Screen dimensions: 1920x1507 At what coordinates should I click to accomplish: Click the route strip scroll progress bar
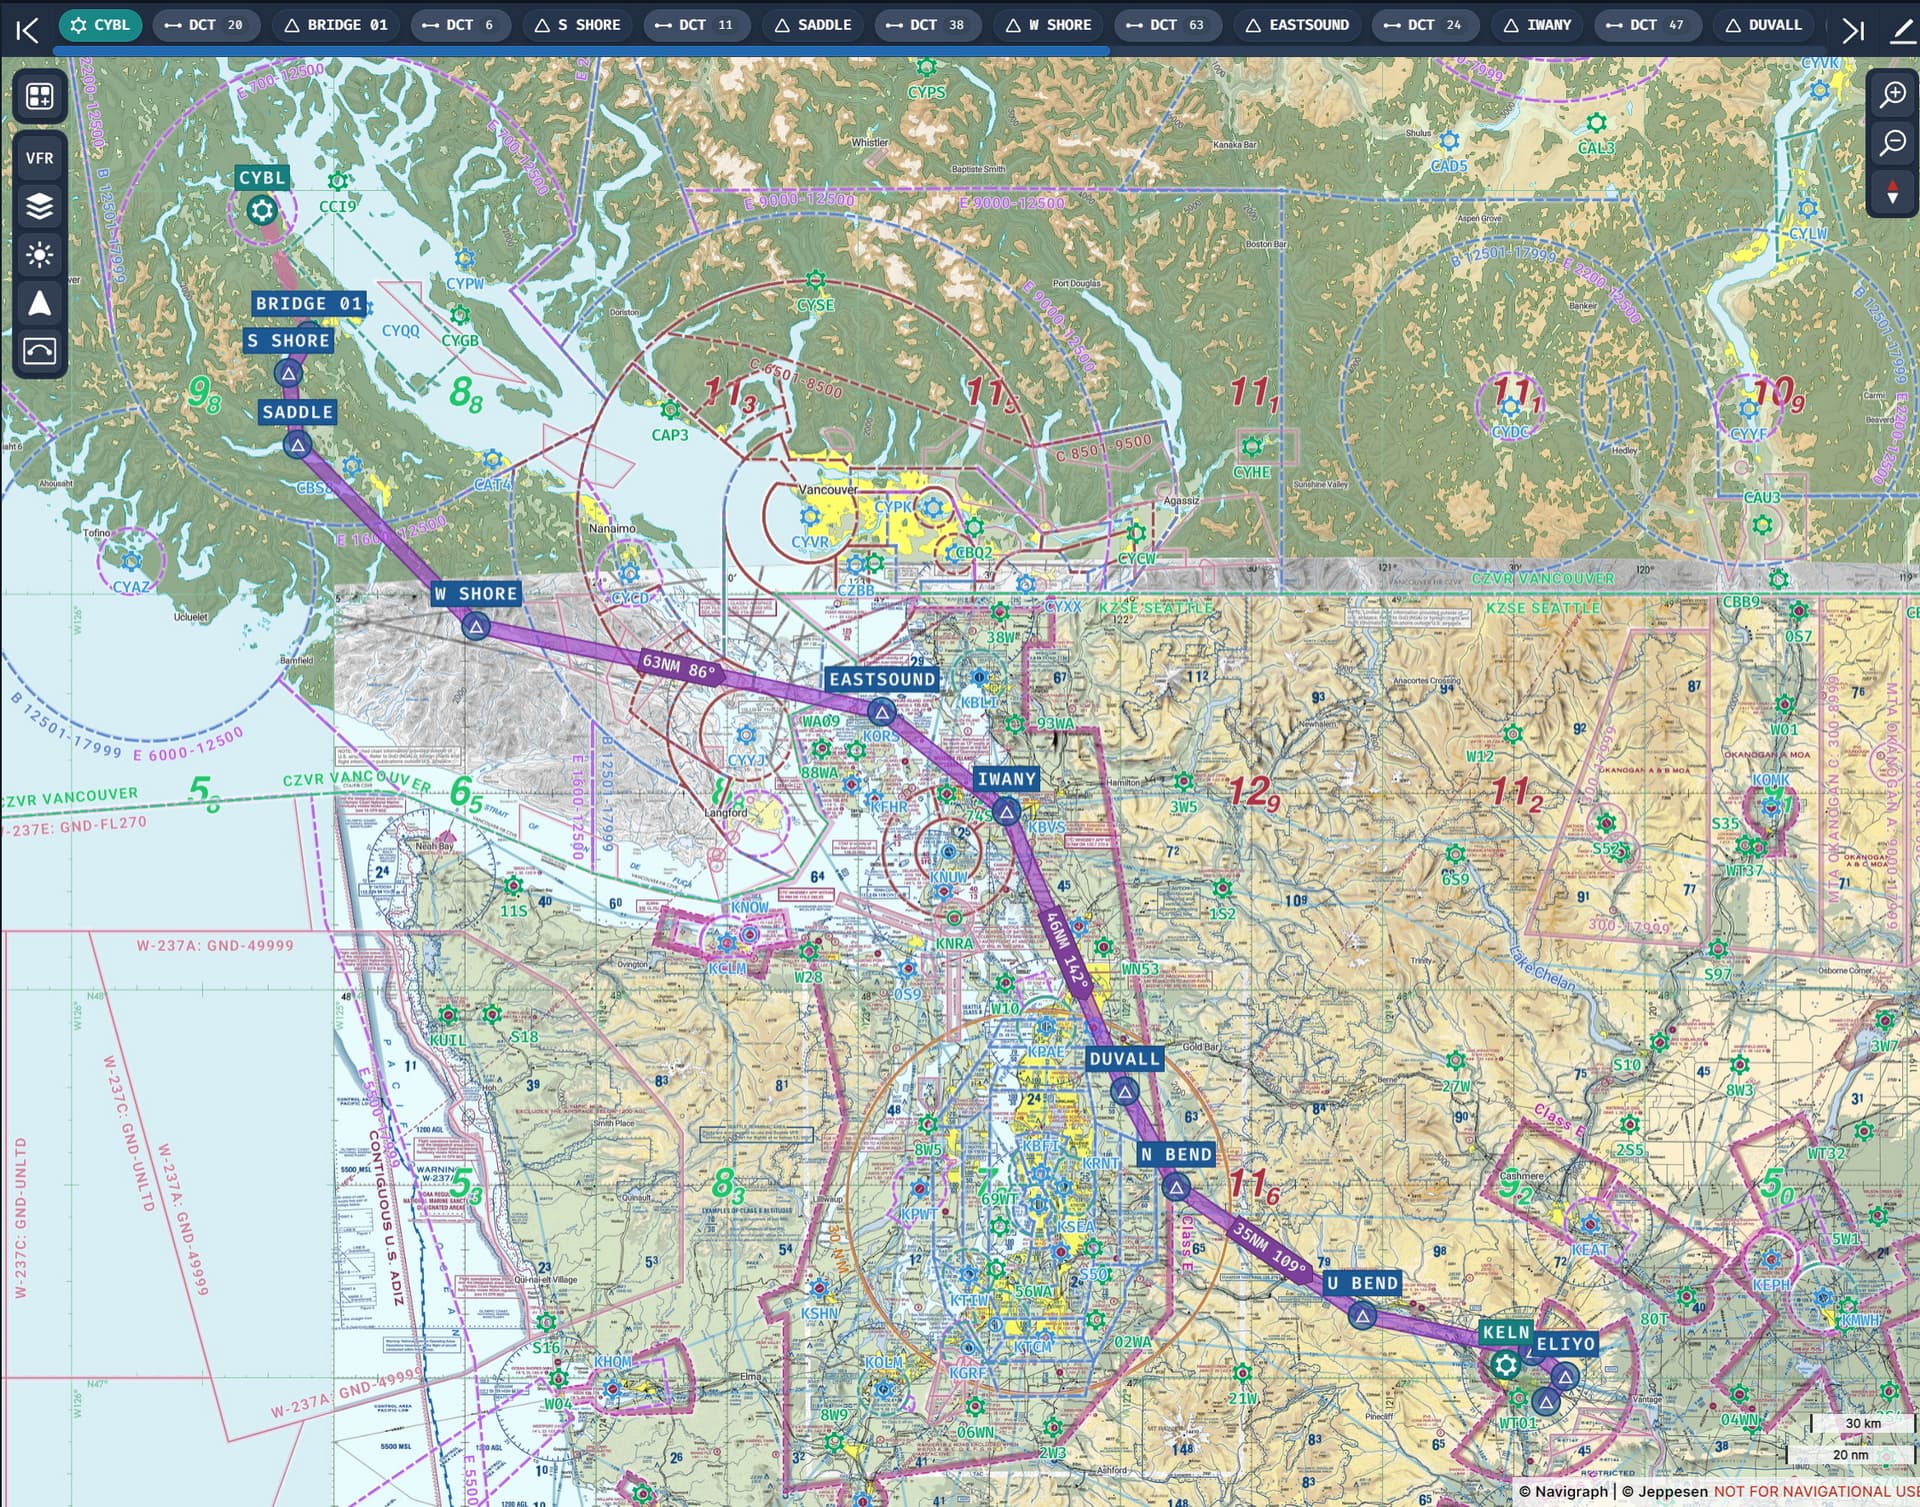point(580,49)
